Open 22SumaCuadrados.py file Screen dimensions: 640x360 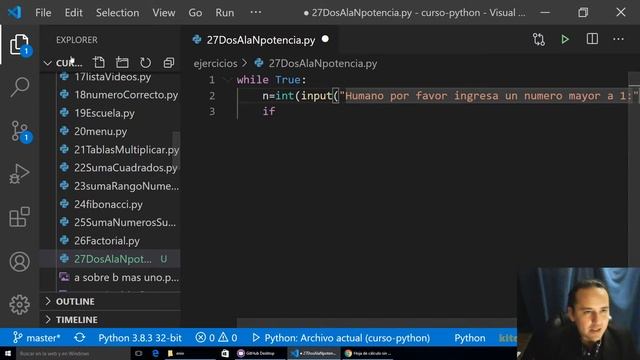pos(125,168)
